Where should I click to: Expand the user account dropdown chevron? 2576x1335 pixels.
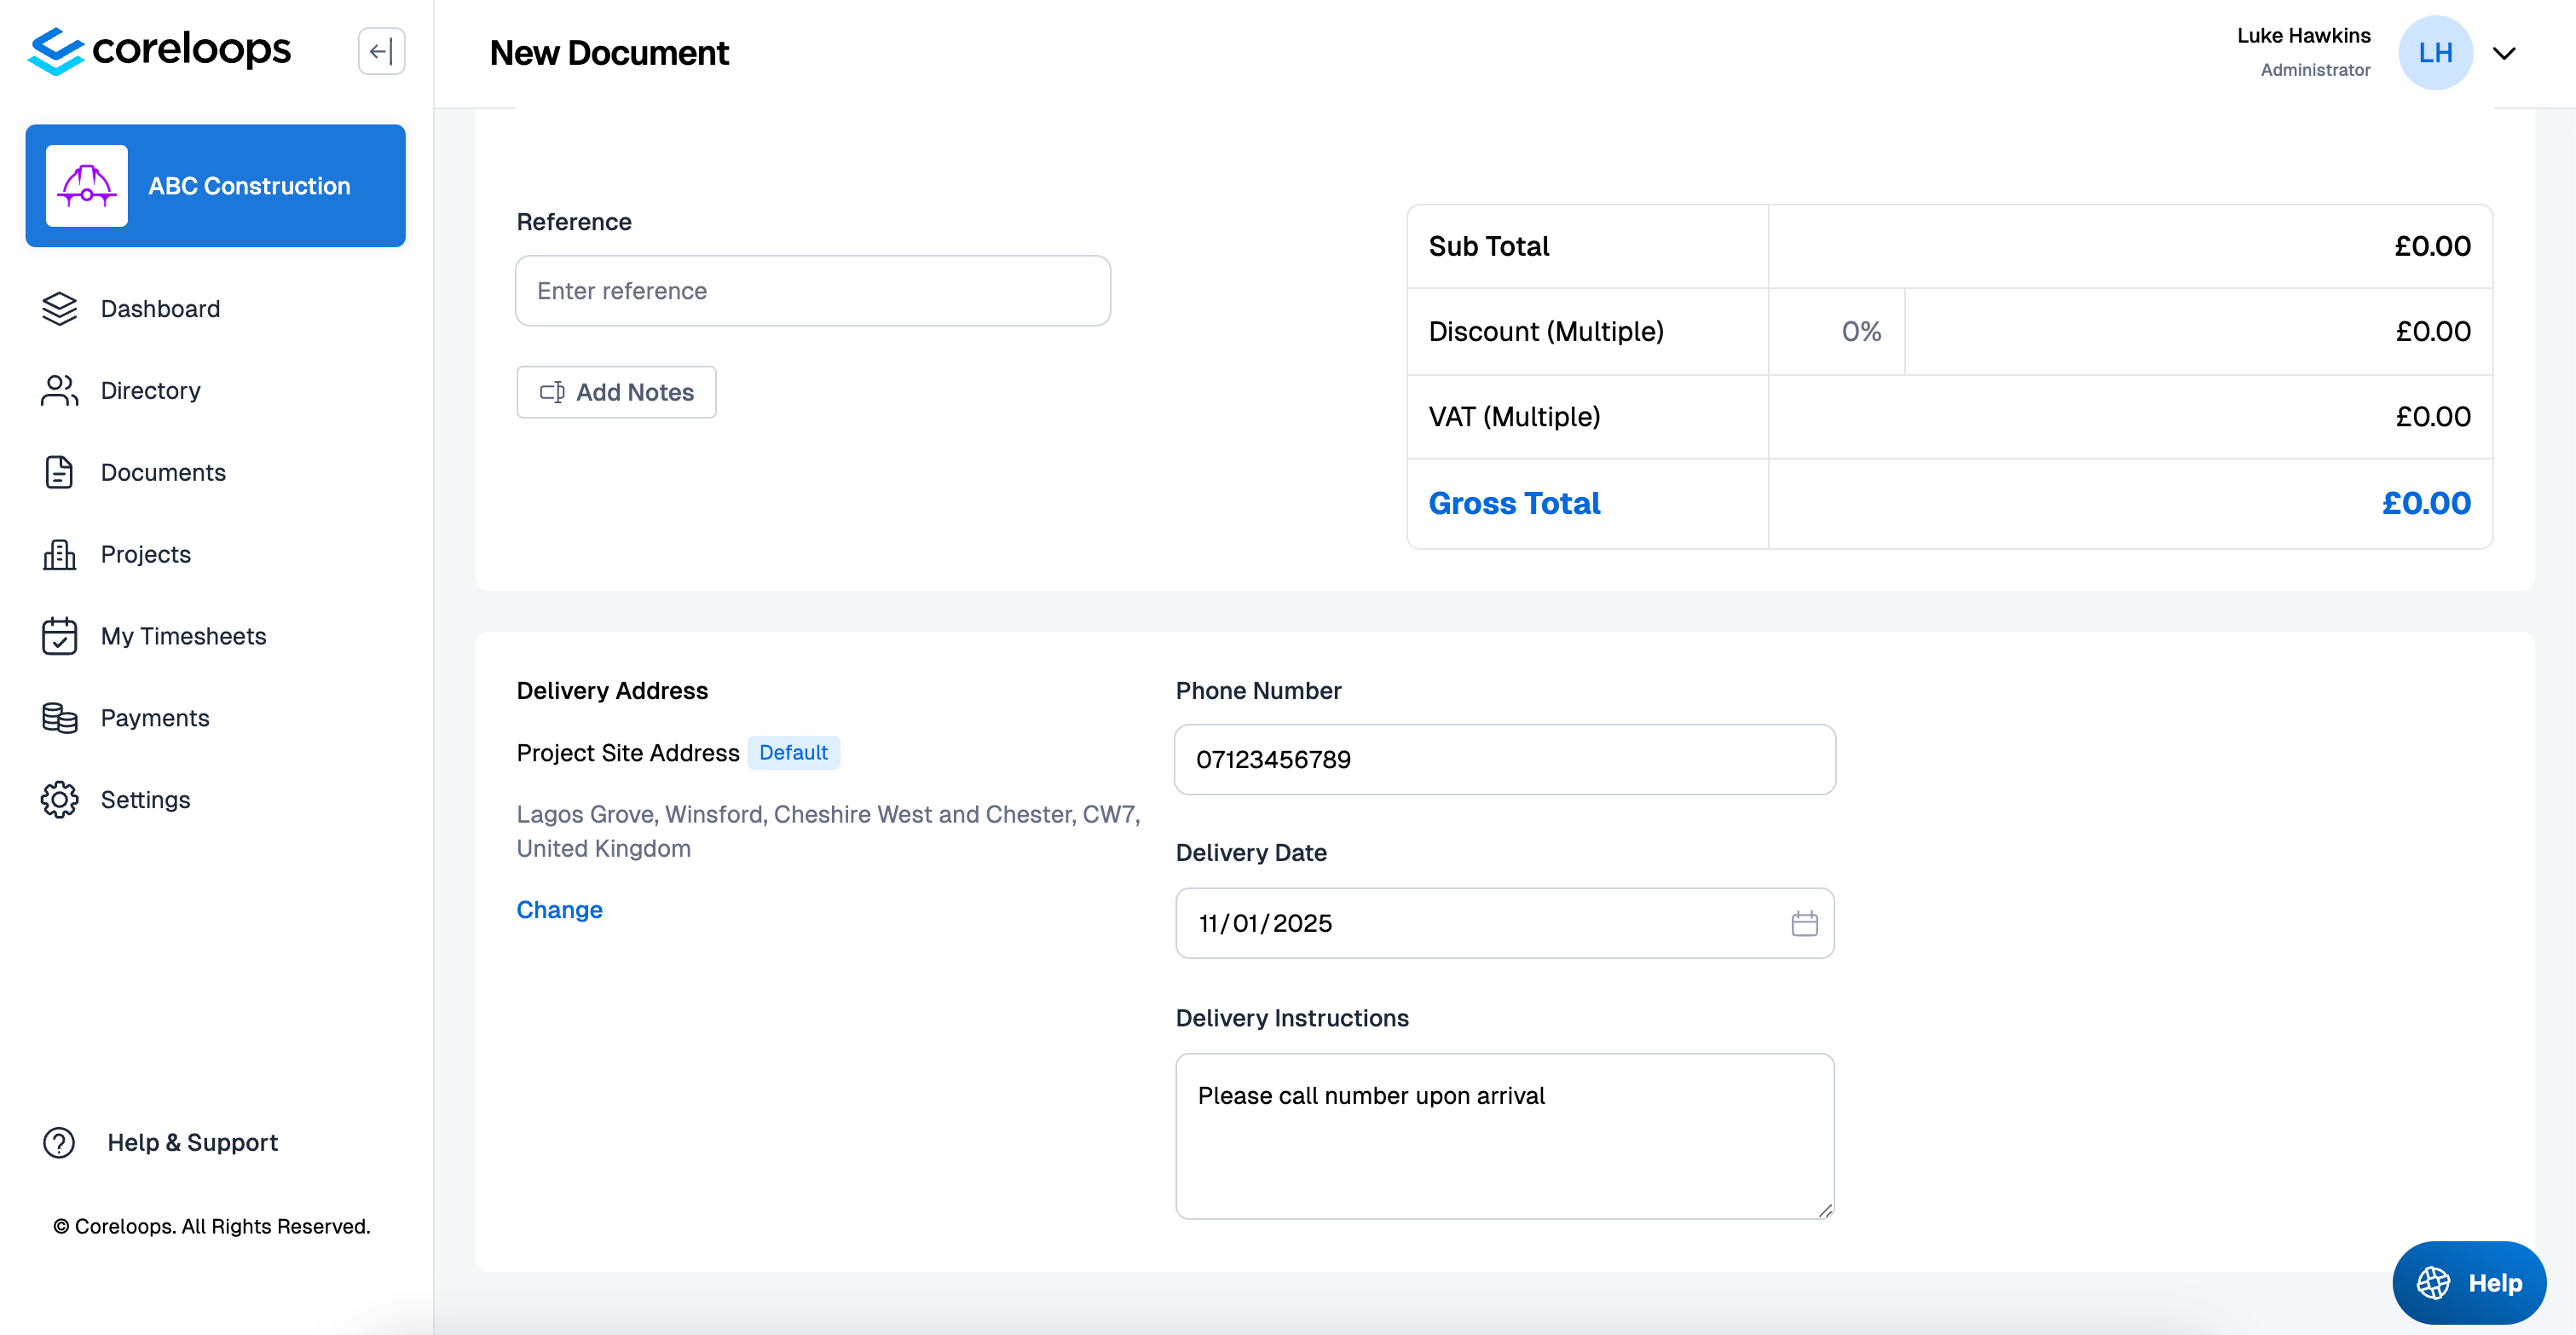(2503, 53)
